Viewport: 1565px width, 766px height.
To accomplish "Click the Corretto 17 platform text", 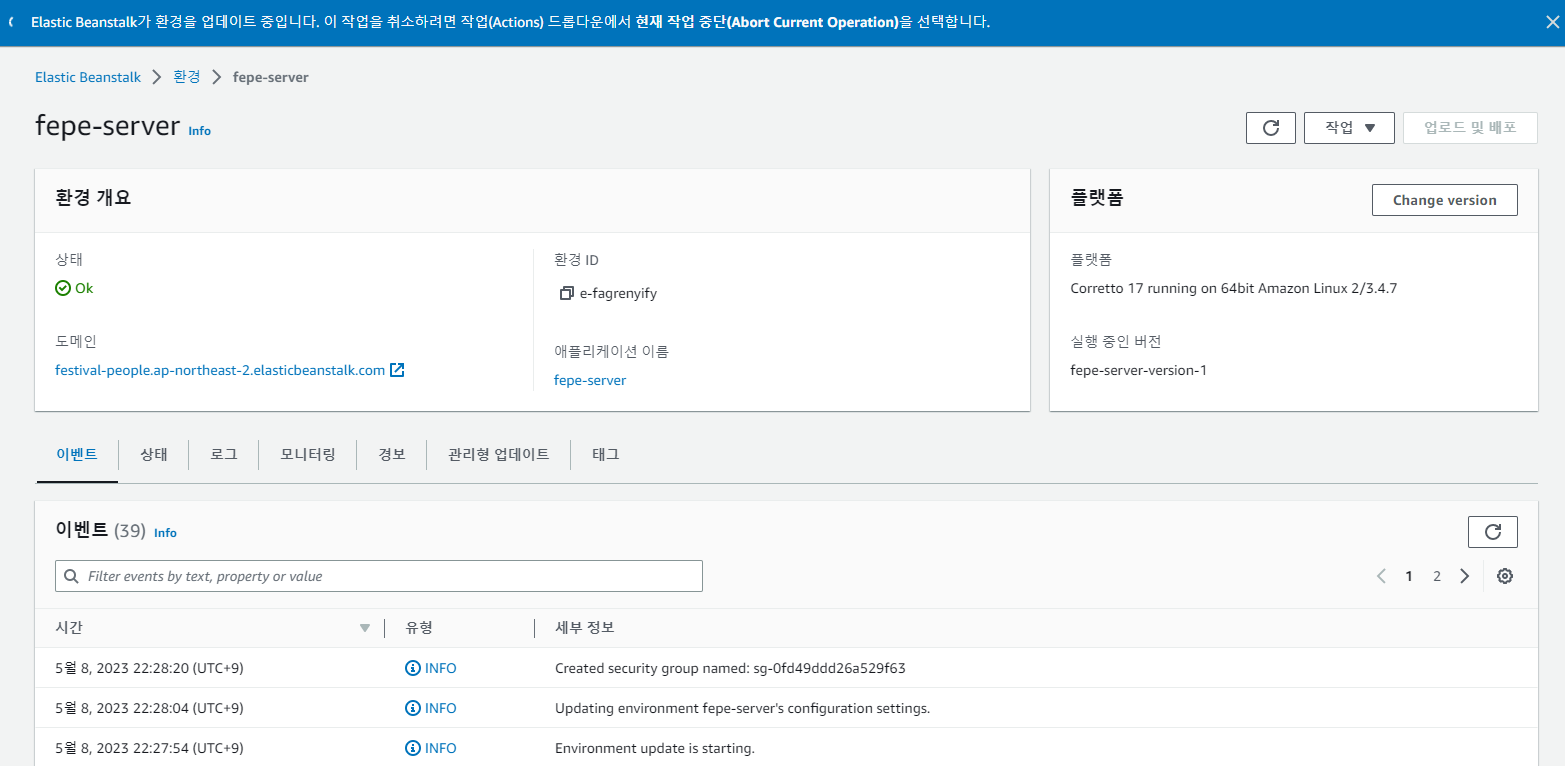I will tap(1233, 289).
